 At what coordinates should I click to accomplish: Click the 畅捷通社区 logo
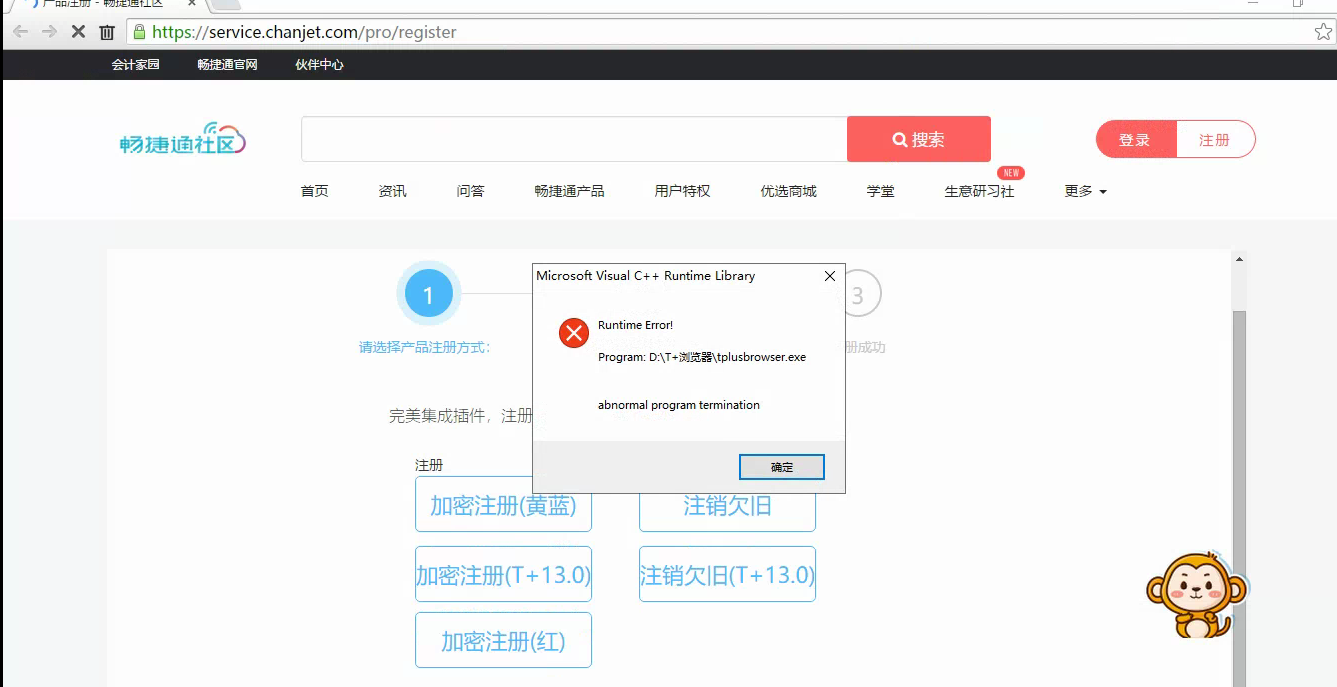182,139
